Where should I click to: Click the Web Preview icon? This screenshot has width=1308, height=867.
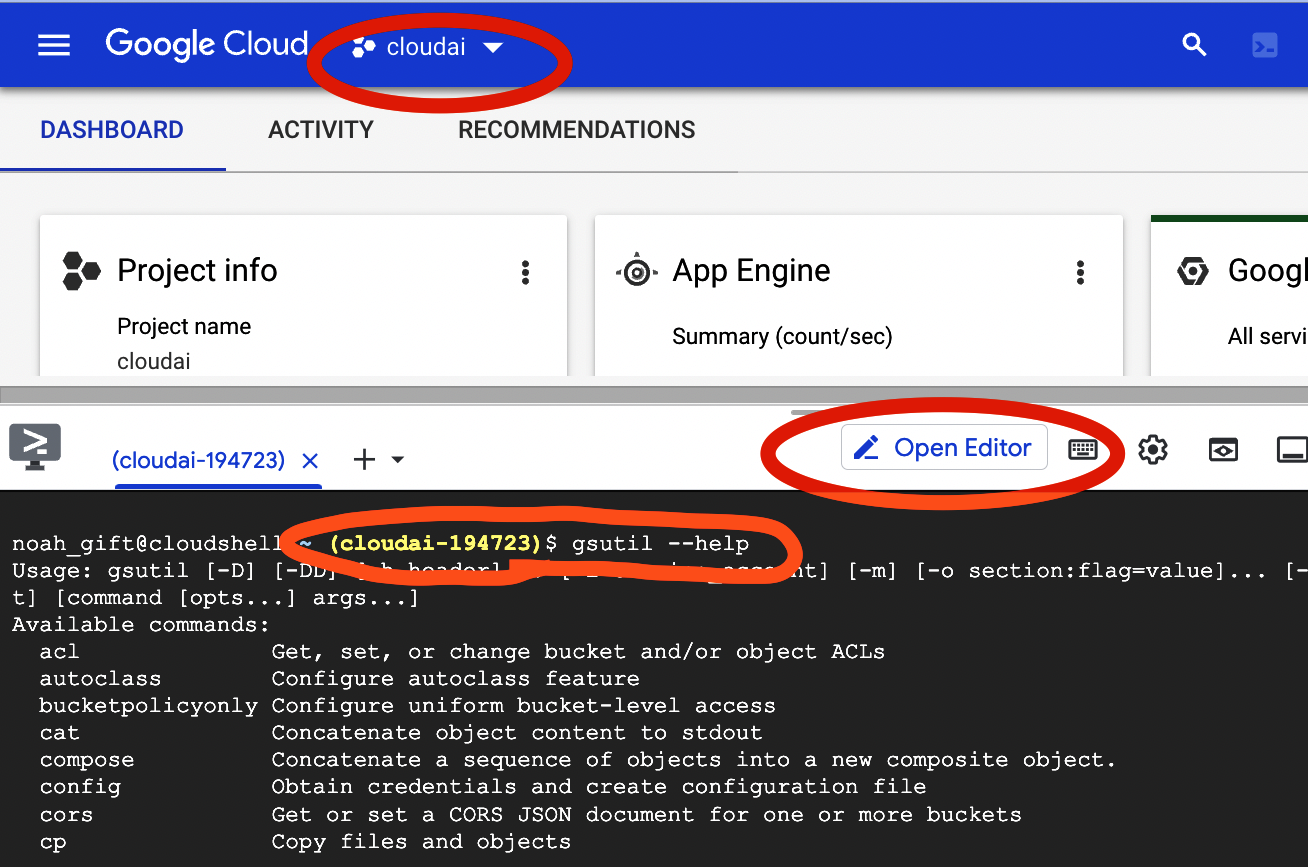click(1223, 449)
